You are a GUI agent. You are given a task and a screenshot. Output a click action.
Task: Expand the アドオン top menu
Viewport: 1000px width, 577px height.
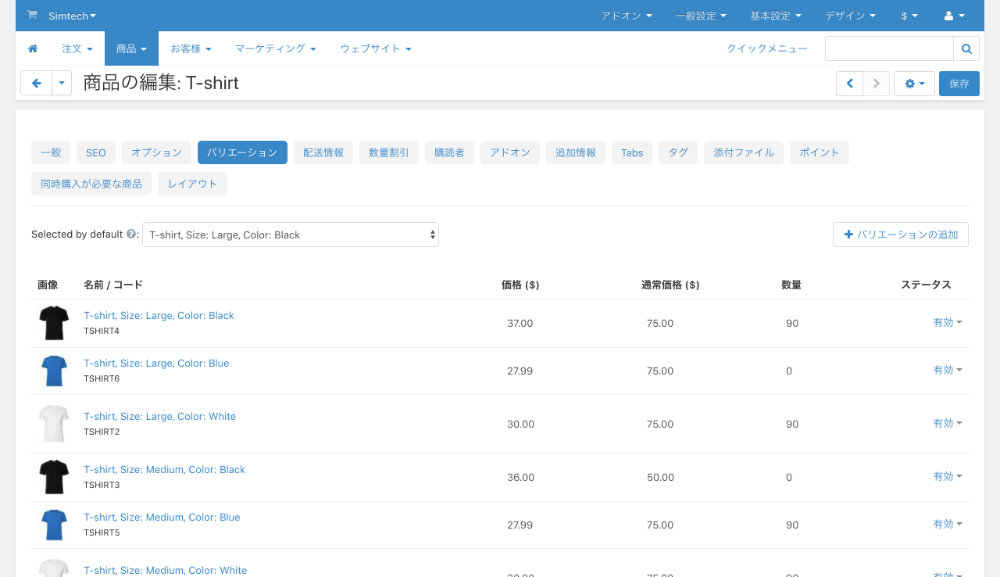click(626, 16)
